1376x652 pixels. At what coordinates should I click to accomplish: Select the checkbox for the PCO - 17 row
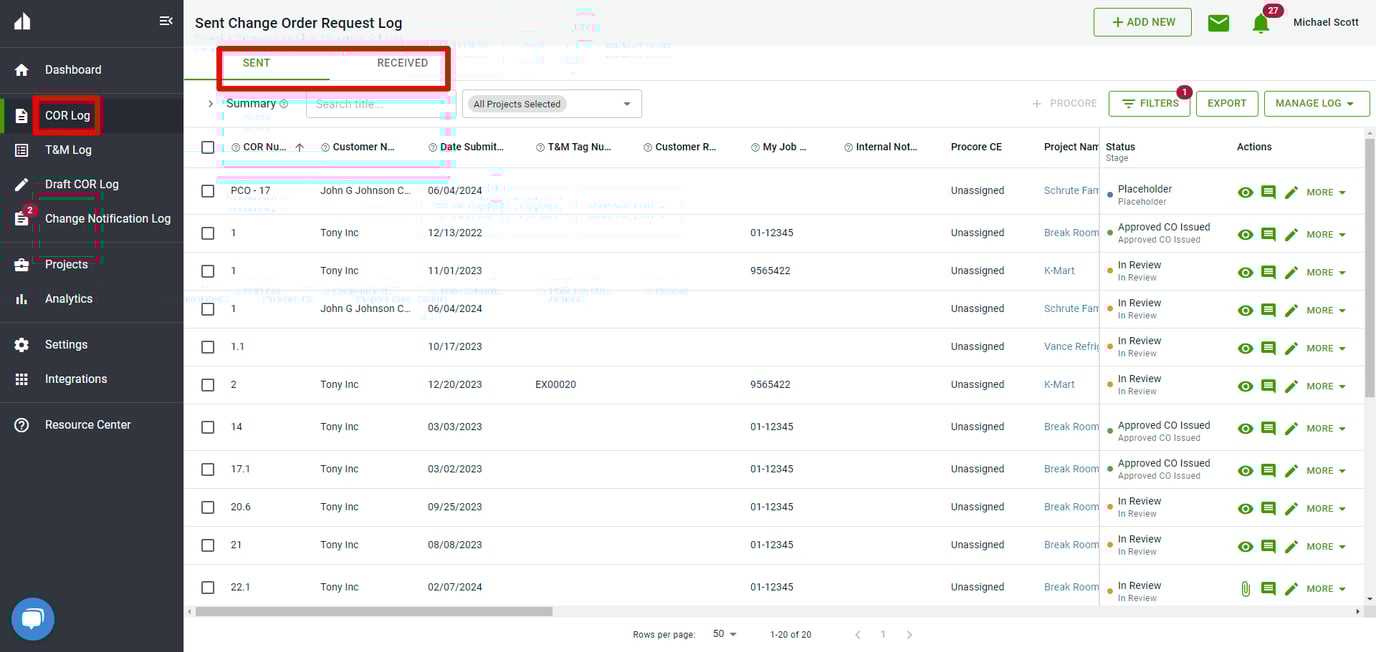(x=208, y=191)
